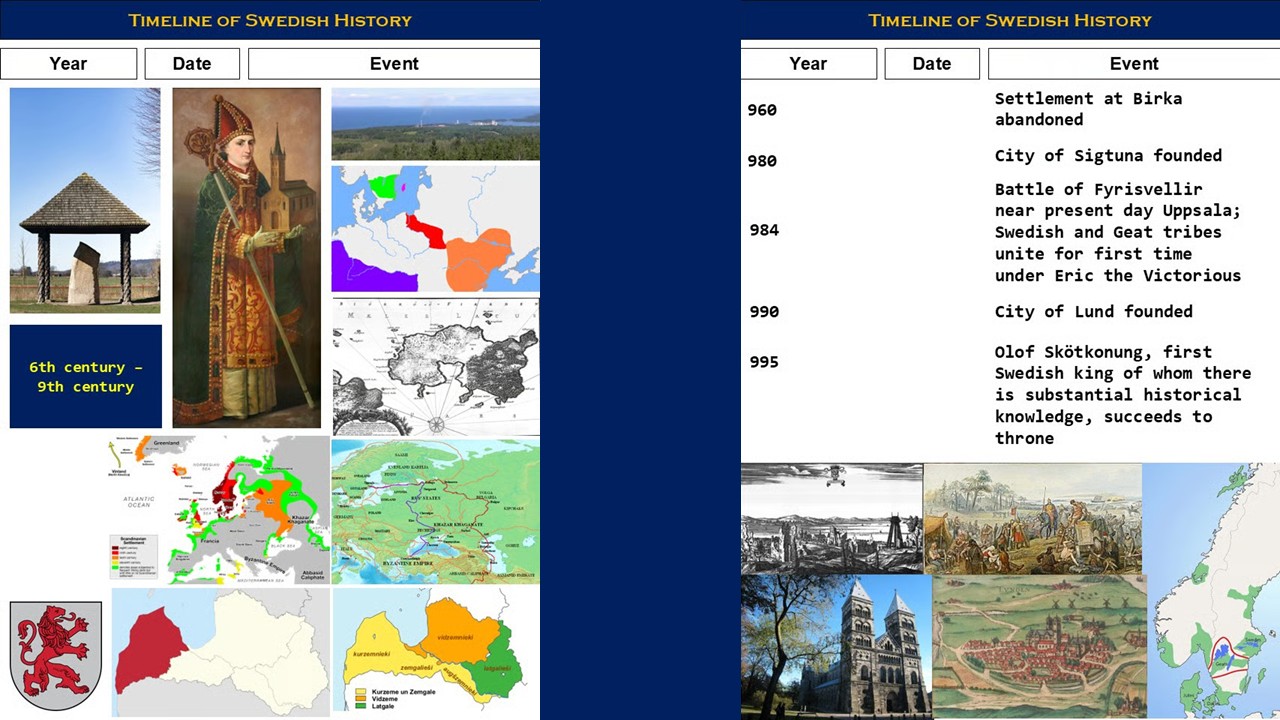Click the Olof Skötkonung event description

(1122, 395)
